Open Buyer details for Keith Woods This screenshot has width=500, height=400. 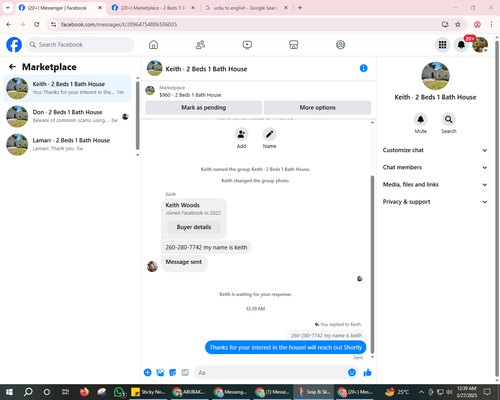pos(194,227)
